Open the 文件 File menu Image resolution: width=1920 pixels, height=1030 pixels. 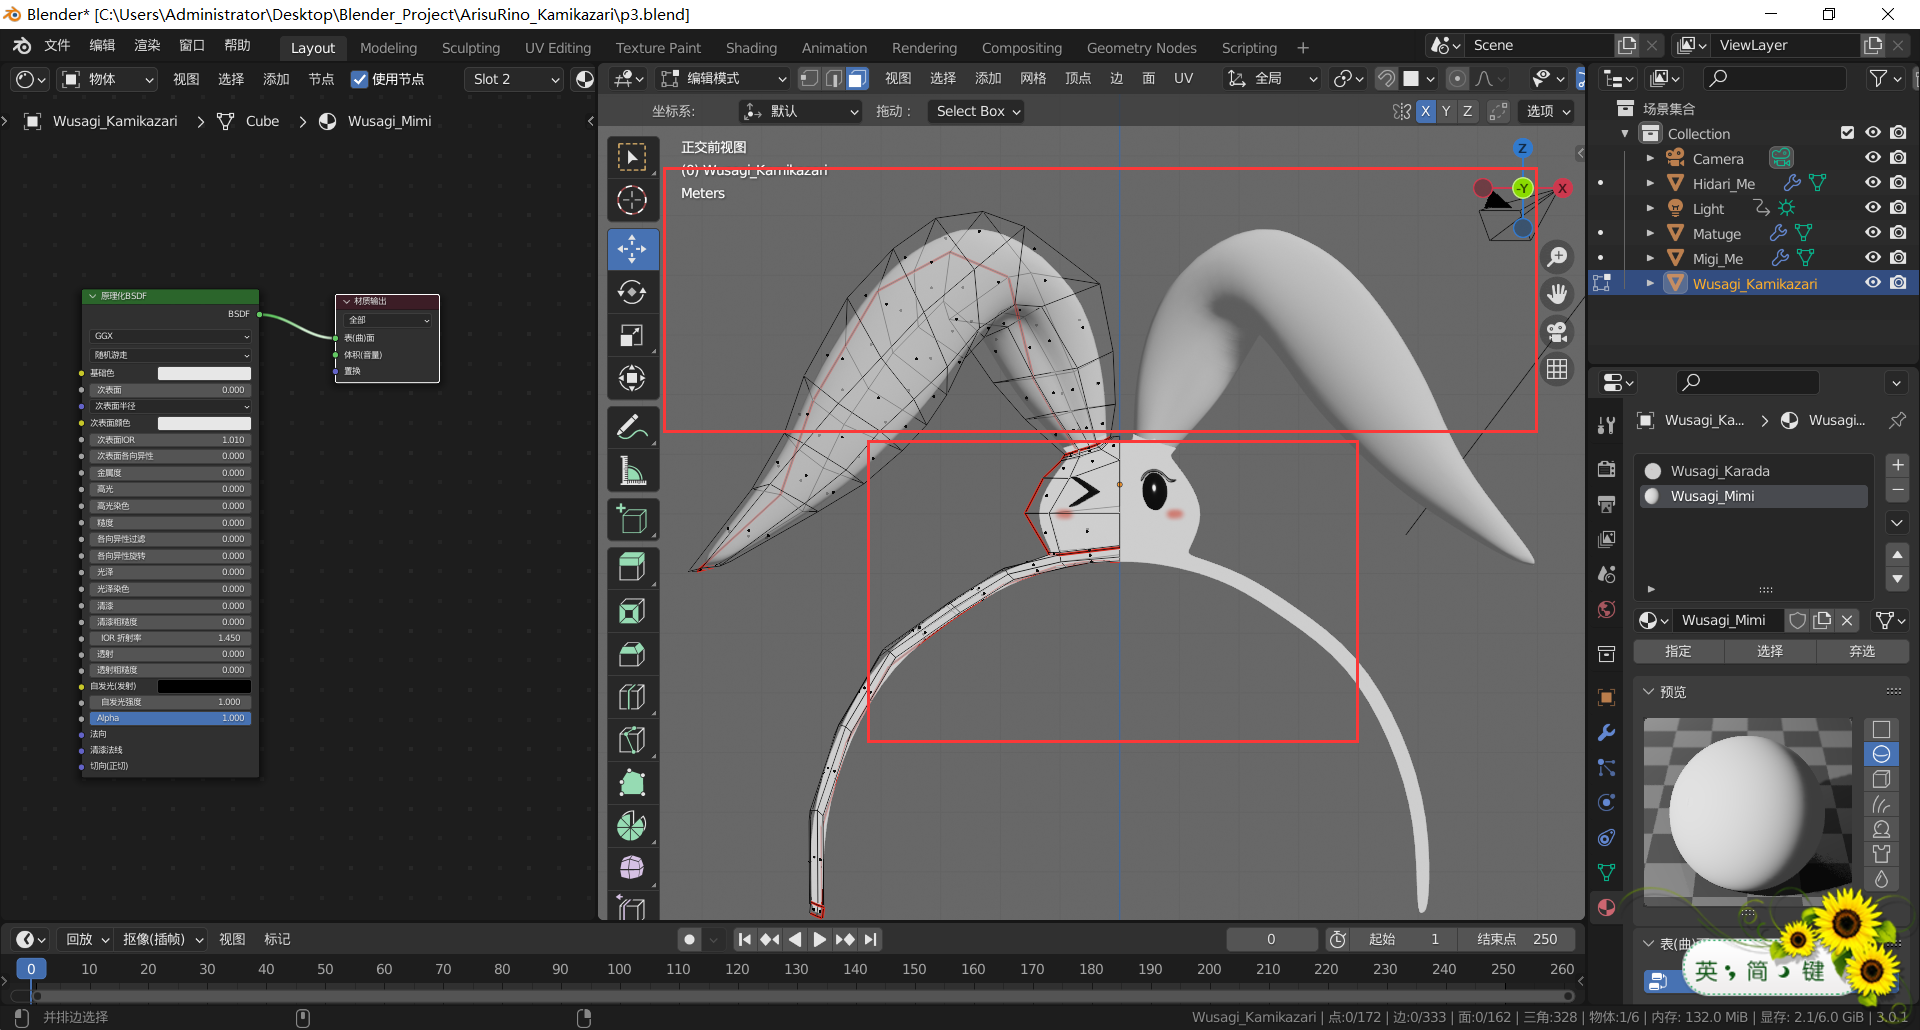pos(57,46)
